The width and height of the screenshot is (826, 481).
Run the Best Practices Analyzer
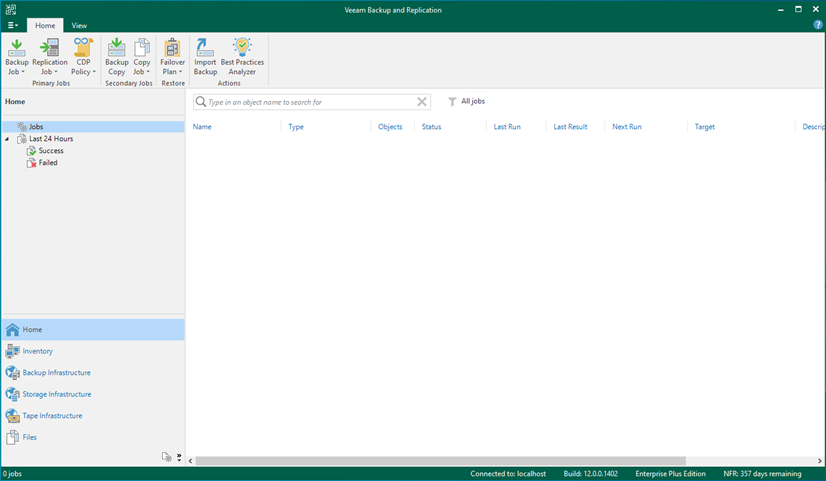[242, 56]
